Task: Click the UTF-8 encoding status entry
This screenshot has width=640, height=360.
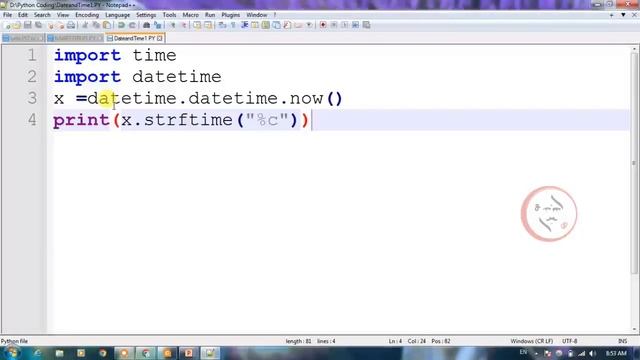Action: pos(569,341)
